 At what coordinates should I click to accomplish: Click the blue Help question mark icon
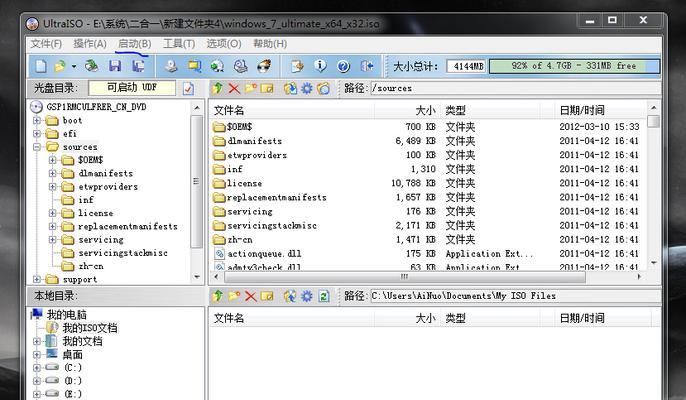343,66
